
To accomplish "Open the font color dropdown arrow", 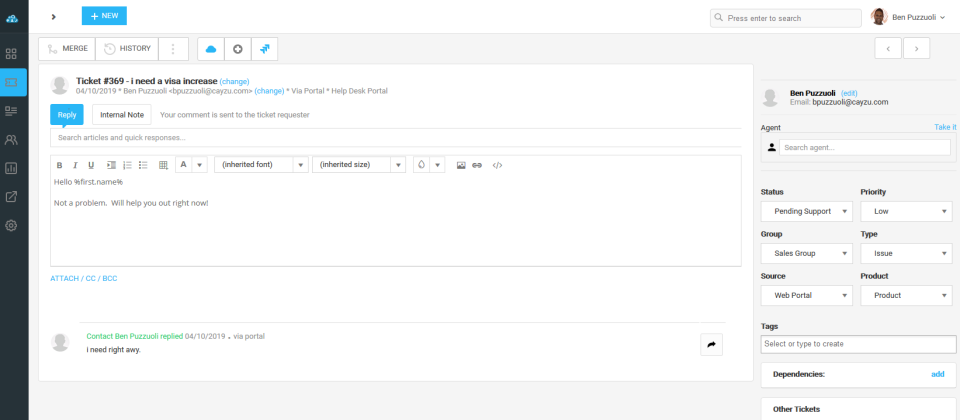I will click(x=199, y=165).
